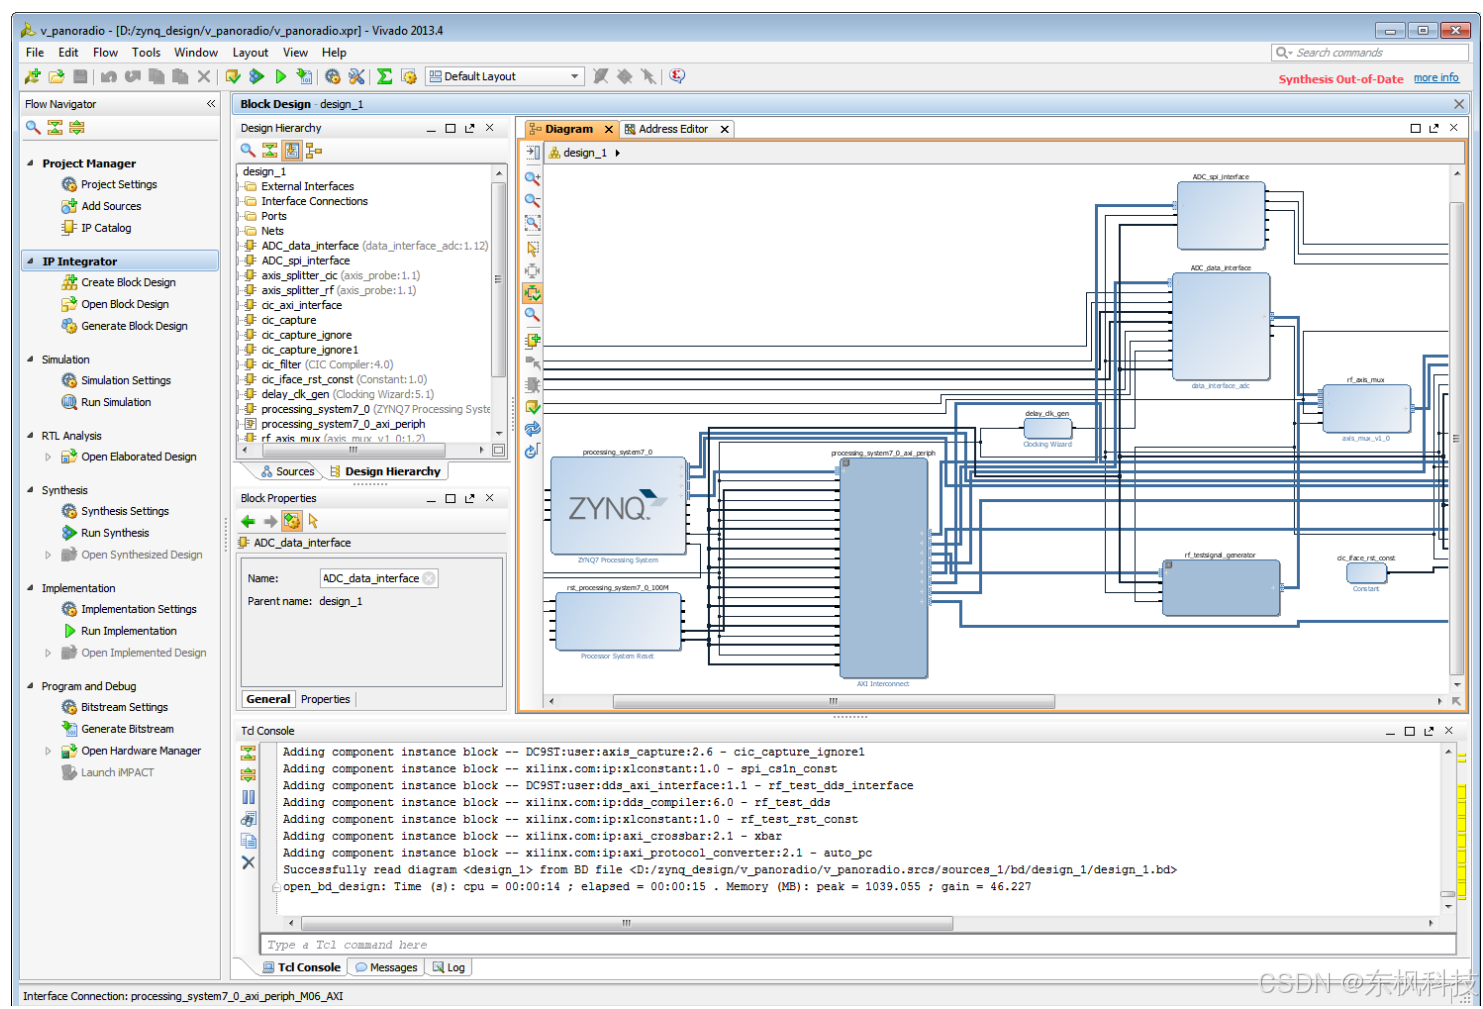Click Create Block Design
Screen dimensions: 1483x1009
click(128, 283)
